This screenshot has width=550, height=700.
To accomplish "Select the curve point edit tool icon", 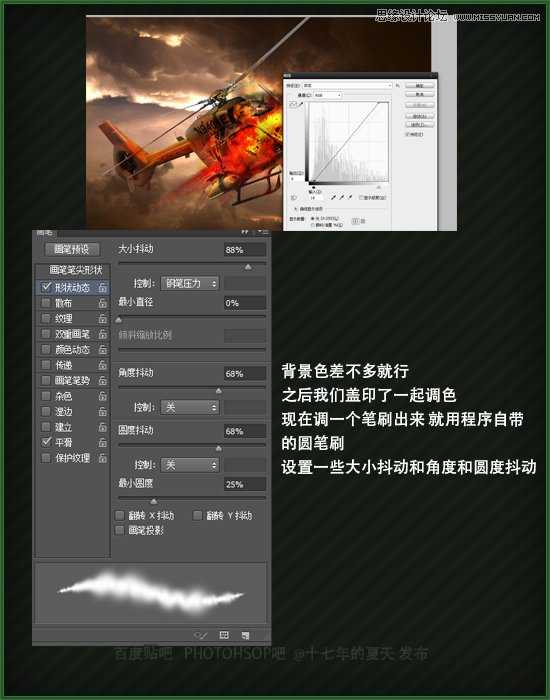I will tap(293, 104).
